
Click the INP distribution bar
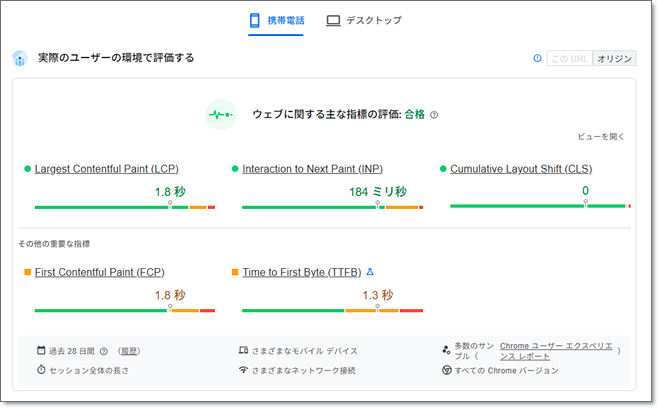tap(332, 207)
